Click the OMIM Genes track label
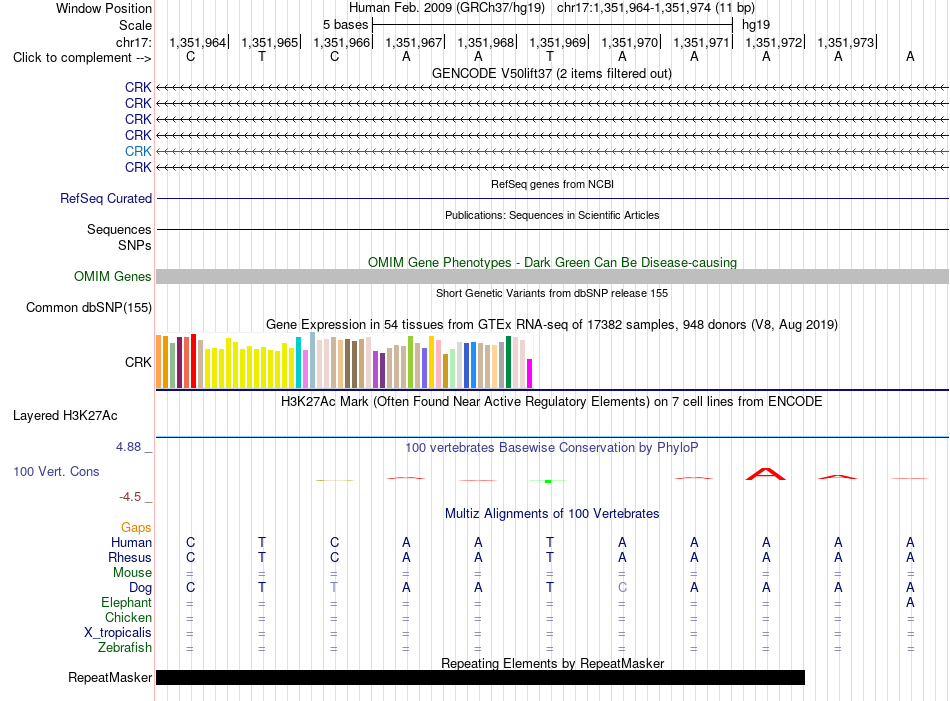 pos(113,276)
